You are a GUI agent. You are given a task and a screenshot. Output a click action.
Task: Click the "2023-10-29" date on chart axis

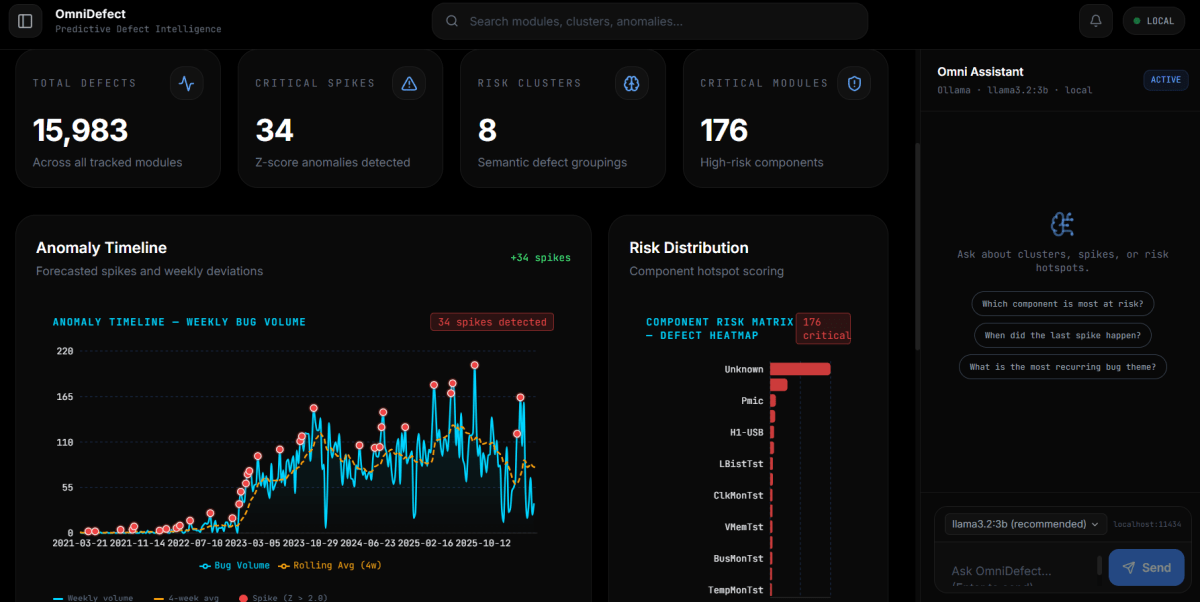(x=310, y=543)
